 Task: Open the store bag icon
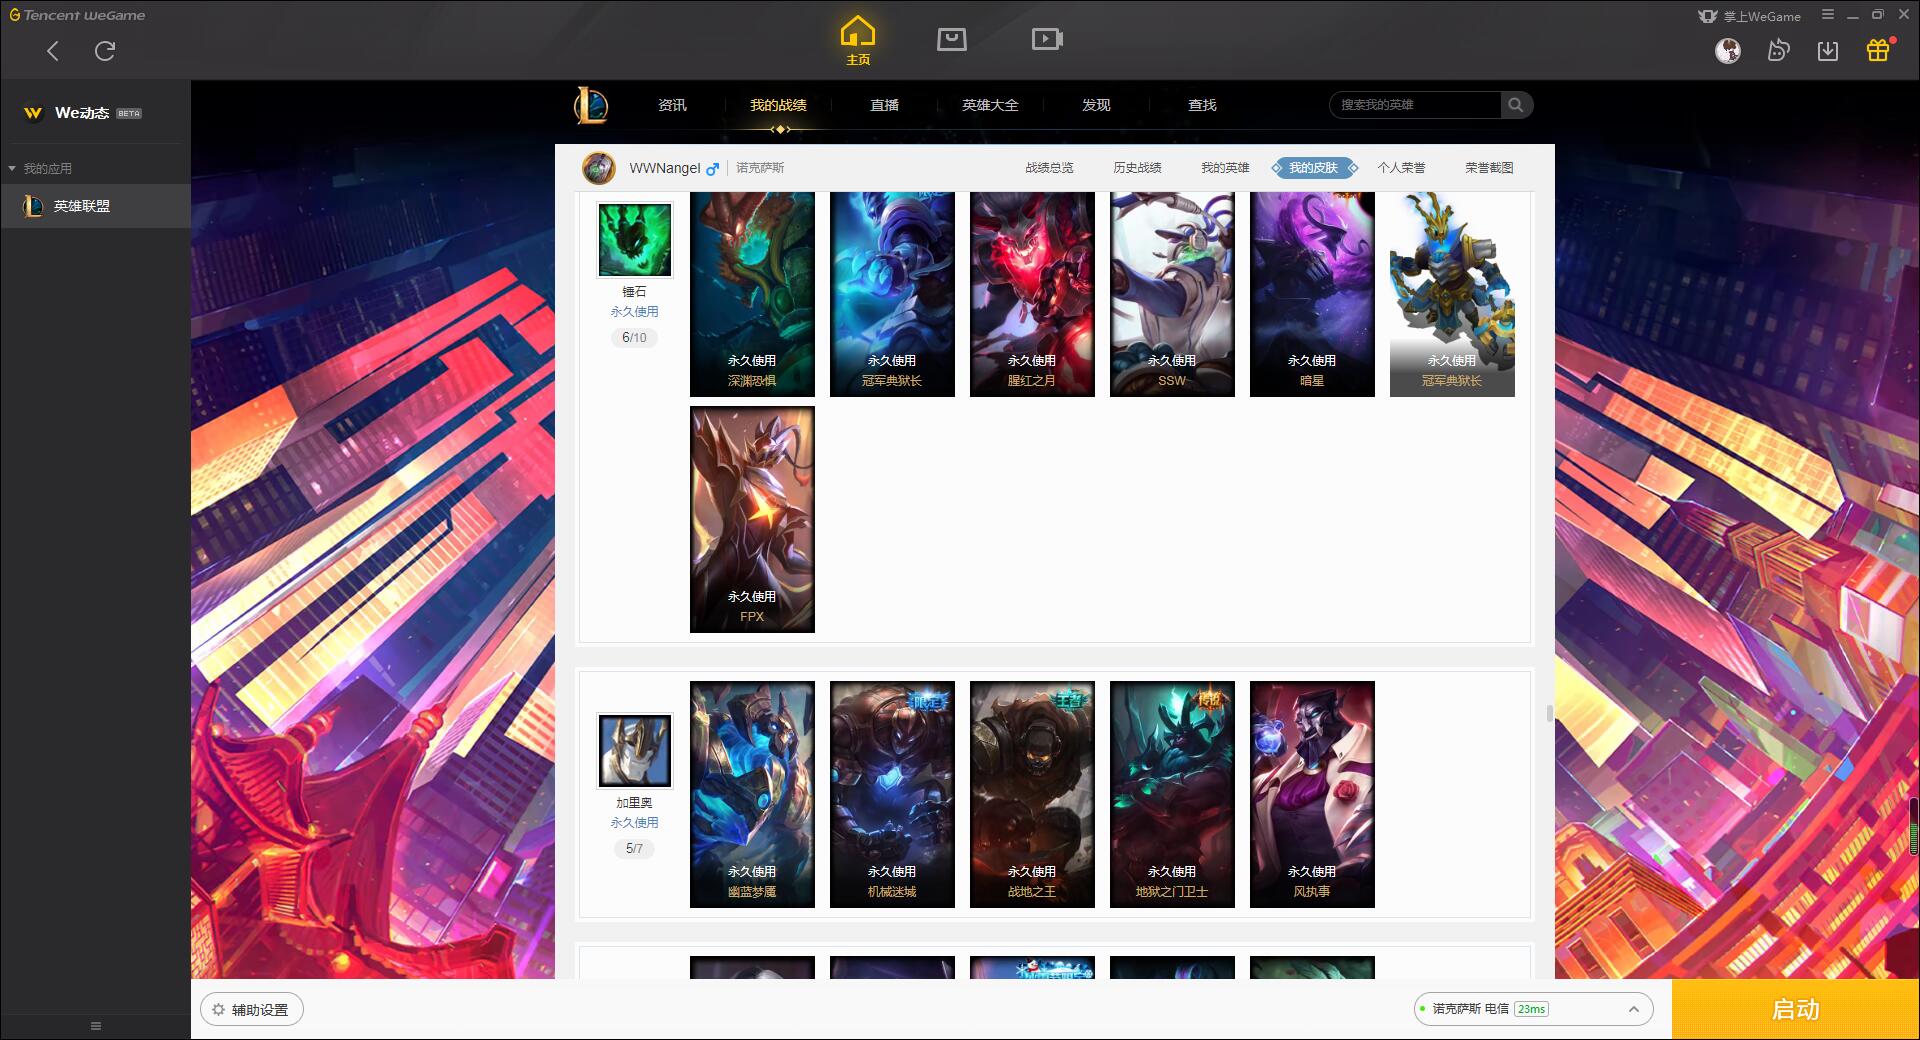(x=952, y=39)
